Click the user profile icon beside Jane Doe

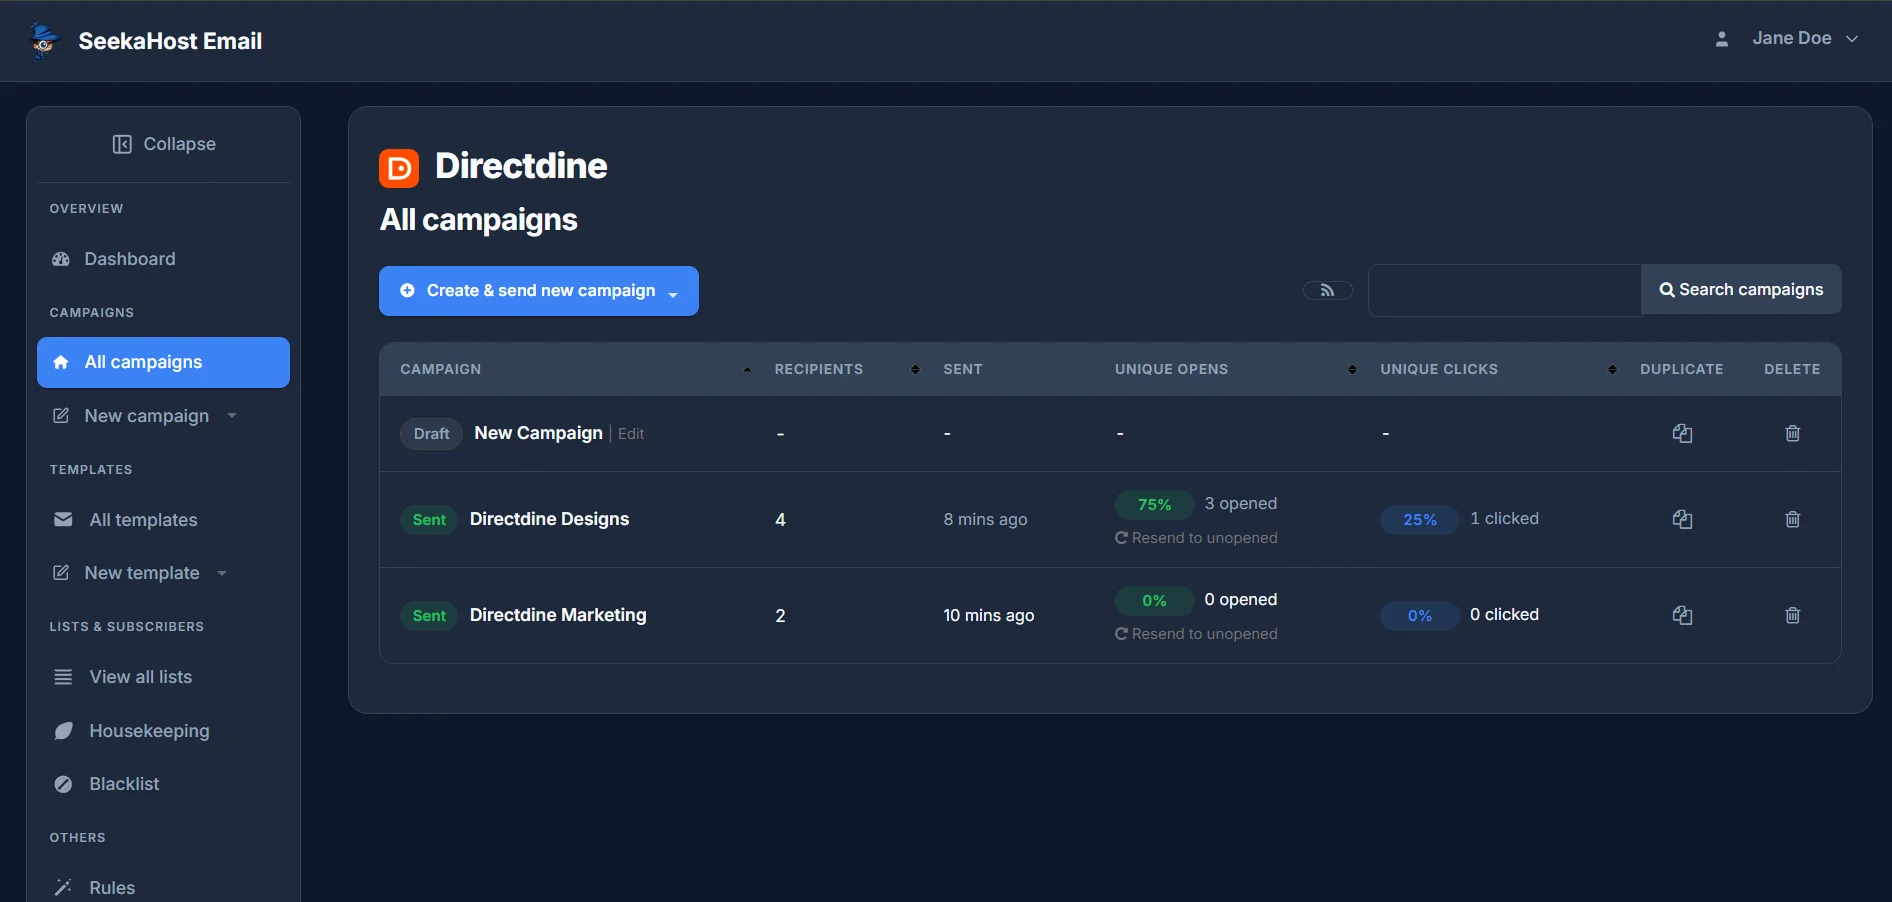(x=1721, y=39)
